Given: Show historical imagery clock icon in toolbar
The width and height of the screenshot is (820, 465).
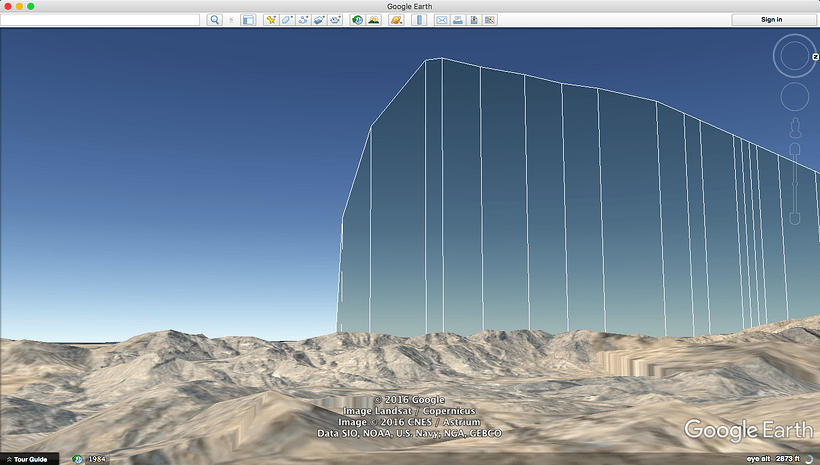Looking at the screenshot, I should [357, 20].
